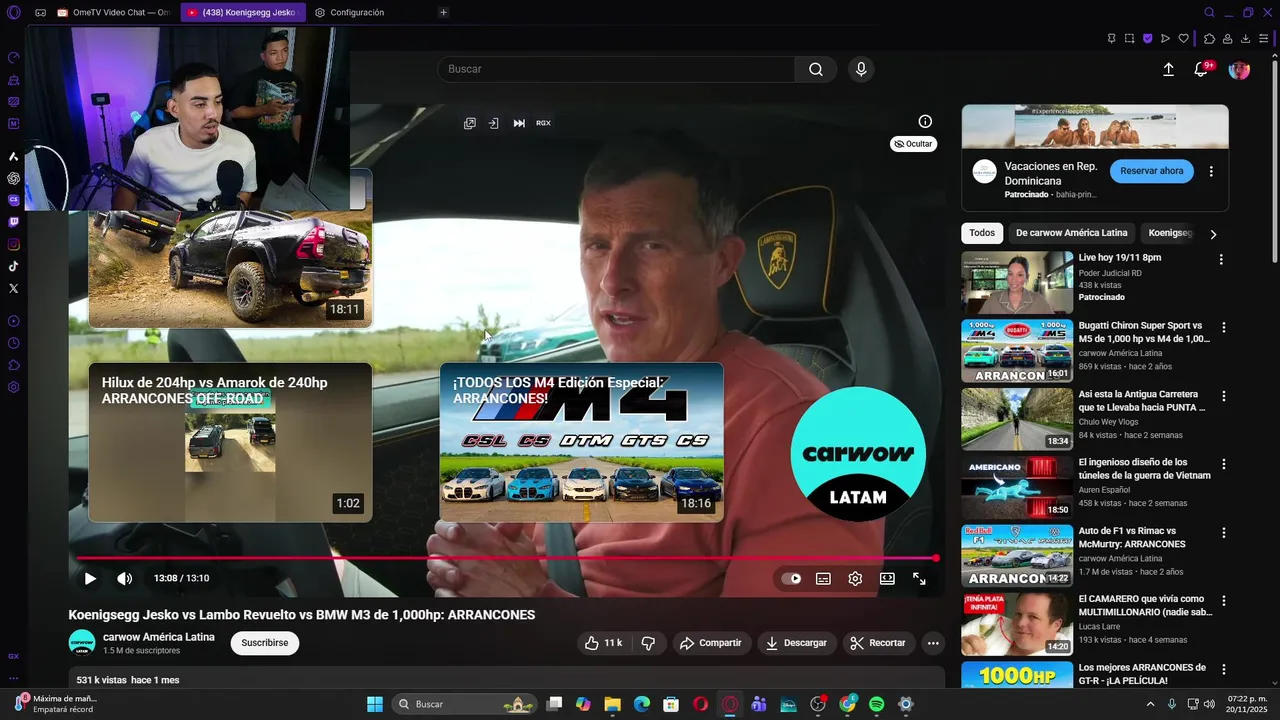Subscribe with the Suscribirse button
The height and width of the screenshot is (720, 1280).
click(265, 643)
